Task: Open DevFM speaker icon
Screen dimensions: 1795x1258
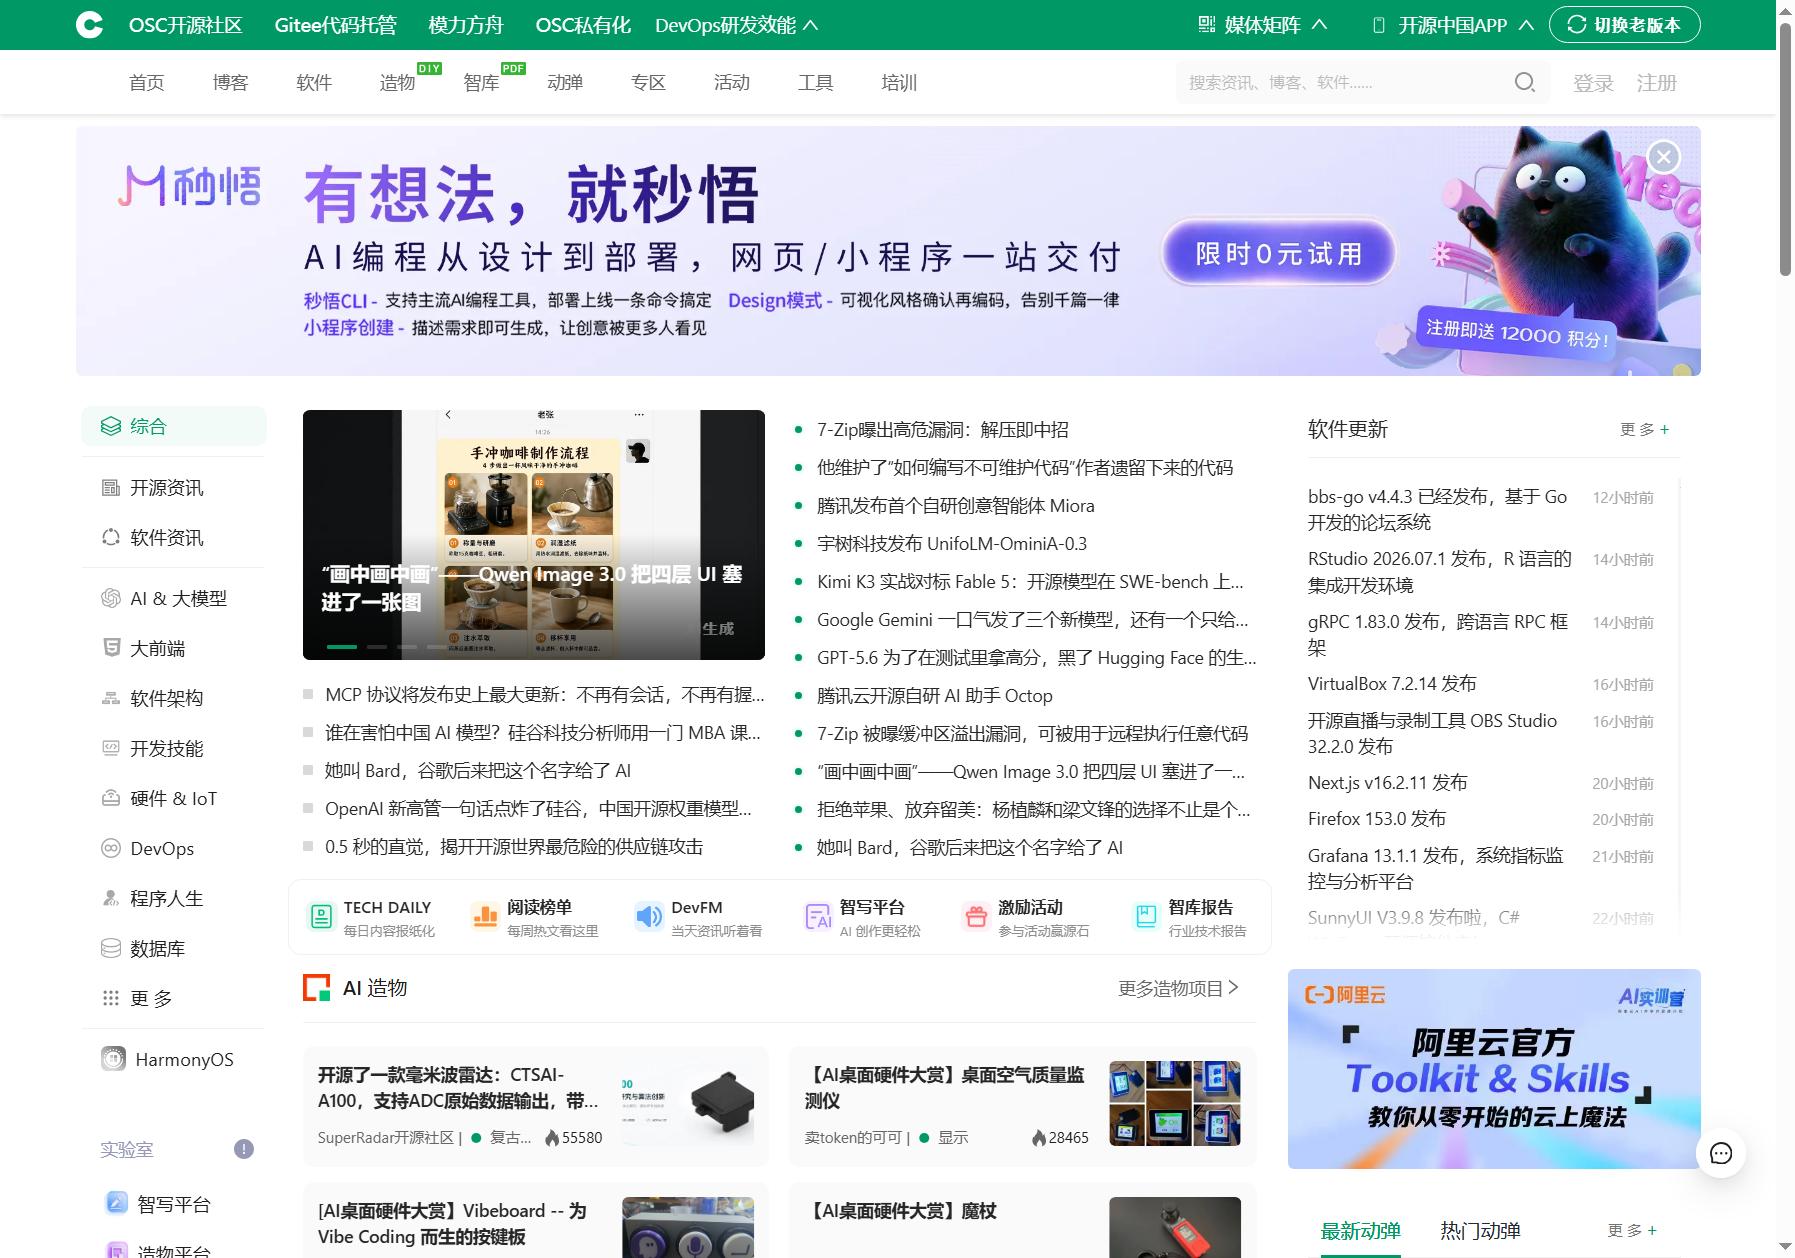Action: (649, 916)
